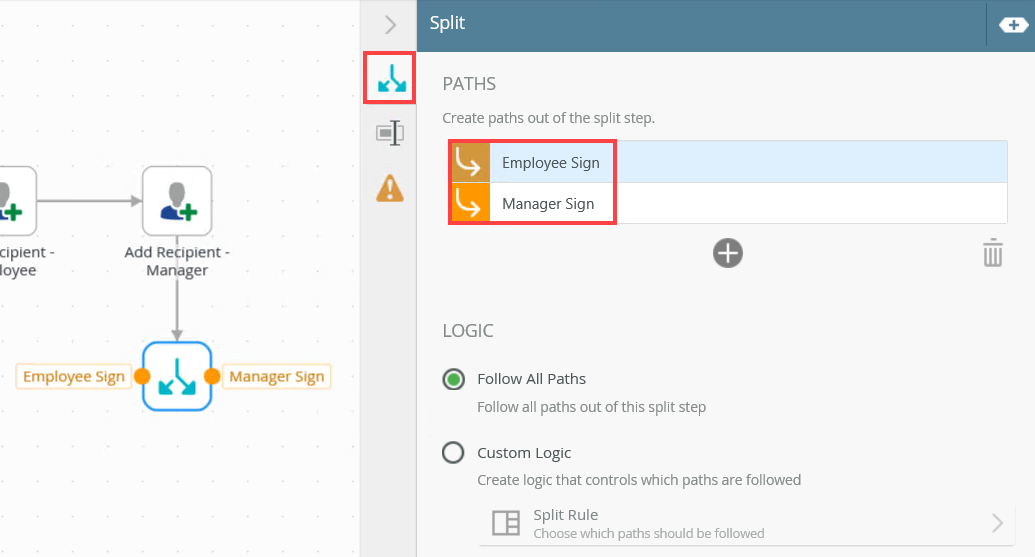This screenshot has height=557, width=1035.
Task: Select the Add Recipient - Manager step
Action: pos(177,200)
